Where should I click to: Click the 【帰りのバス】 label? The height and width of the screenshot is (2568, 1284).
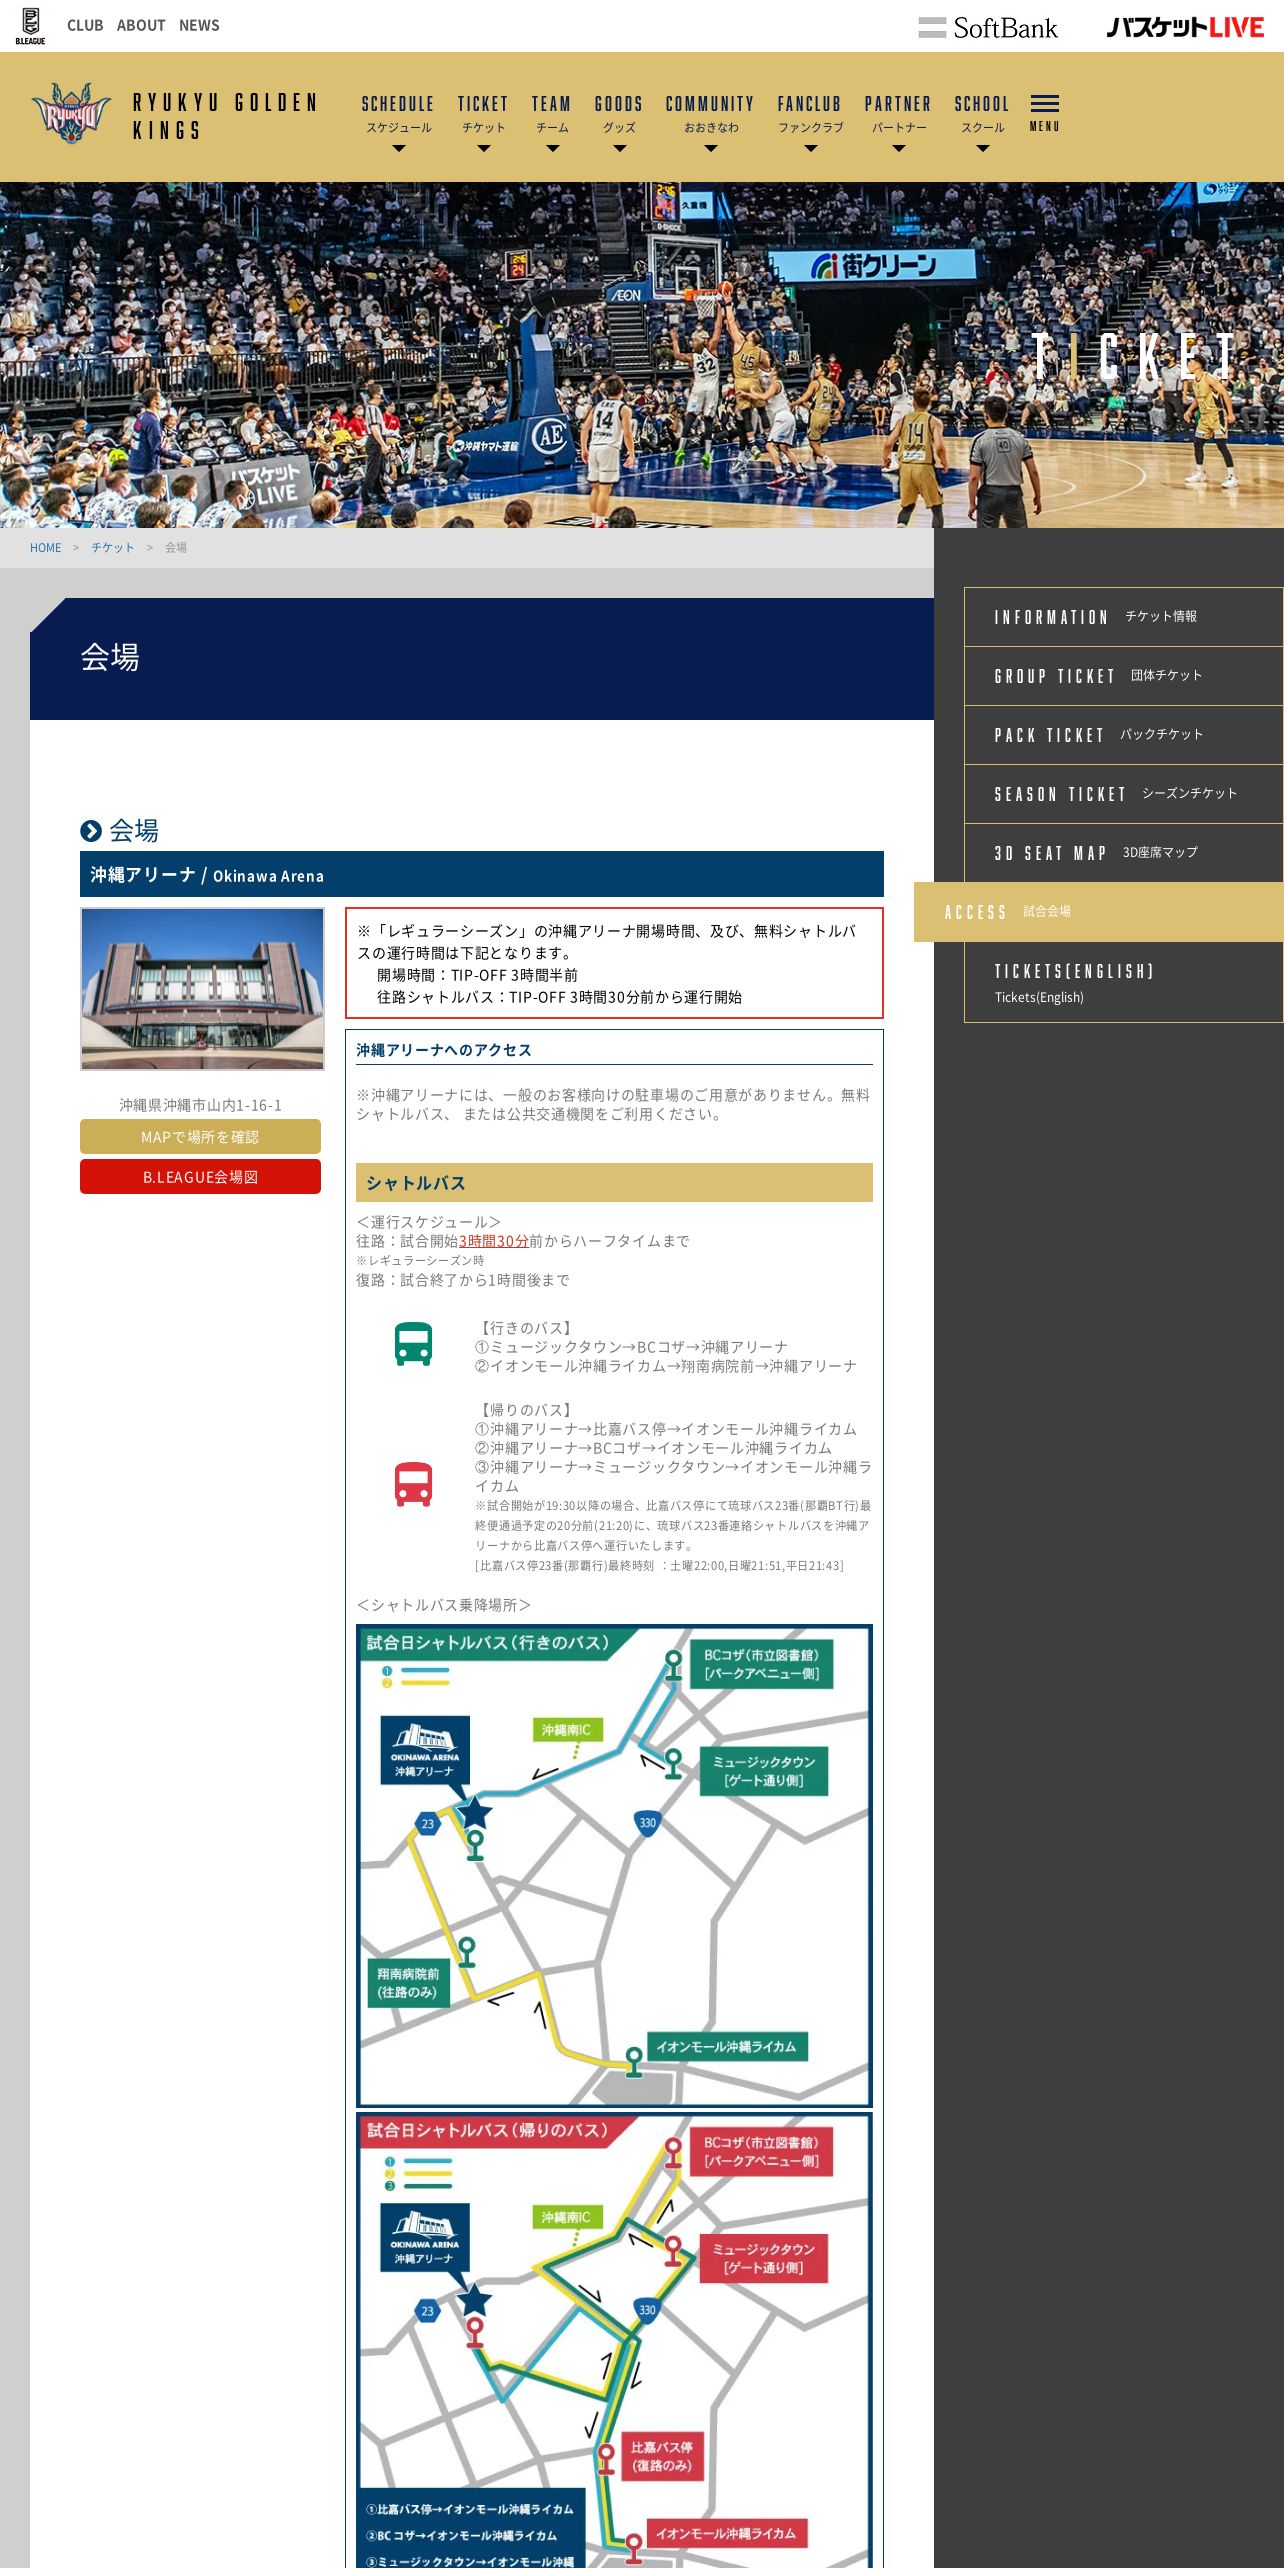[x=525, y=1410]
